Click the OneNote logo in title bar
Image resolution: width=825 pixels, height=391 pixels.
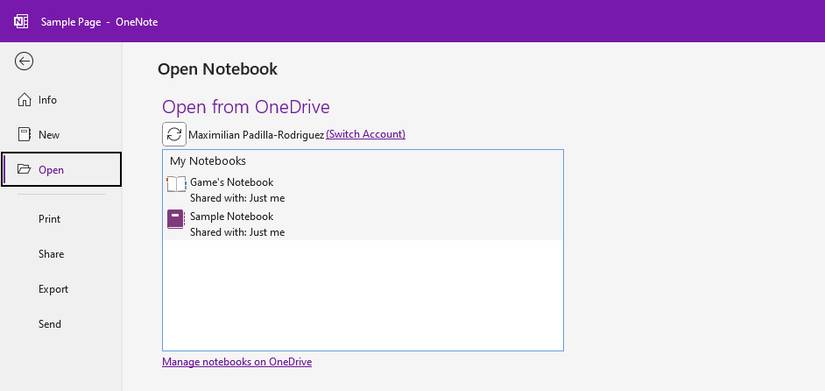click(21, 22)
